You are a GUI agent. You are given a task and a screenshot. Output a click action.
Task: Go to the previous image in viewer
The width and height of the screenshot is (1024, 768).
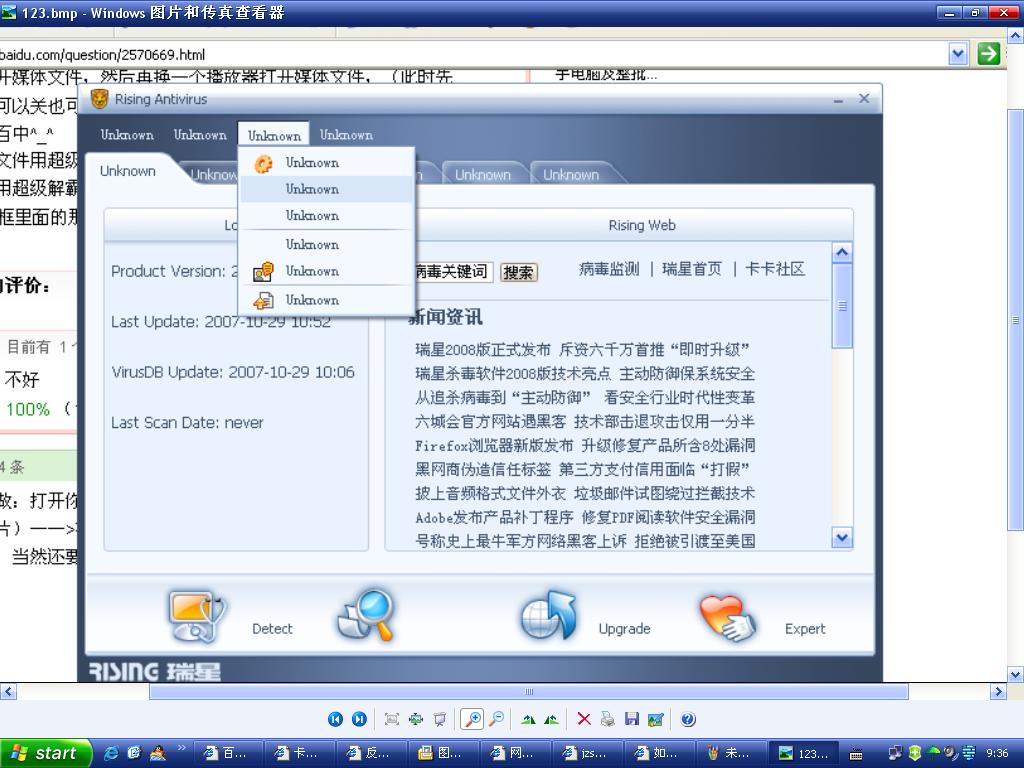tap(335, 719)
